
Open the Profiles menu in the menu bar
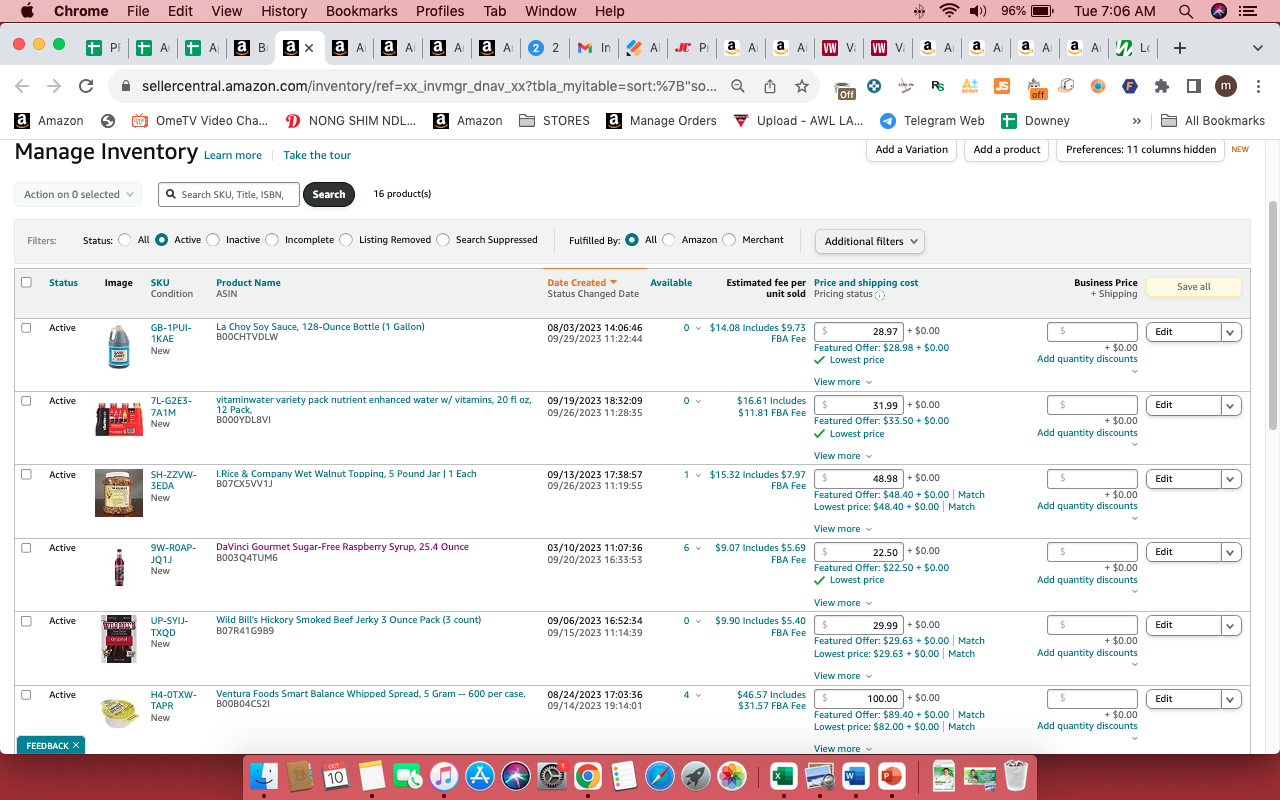[x=440, y=11]
